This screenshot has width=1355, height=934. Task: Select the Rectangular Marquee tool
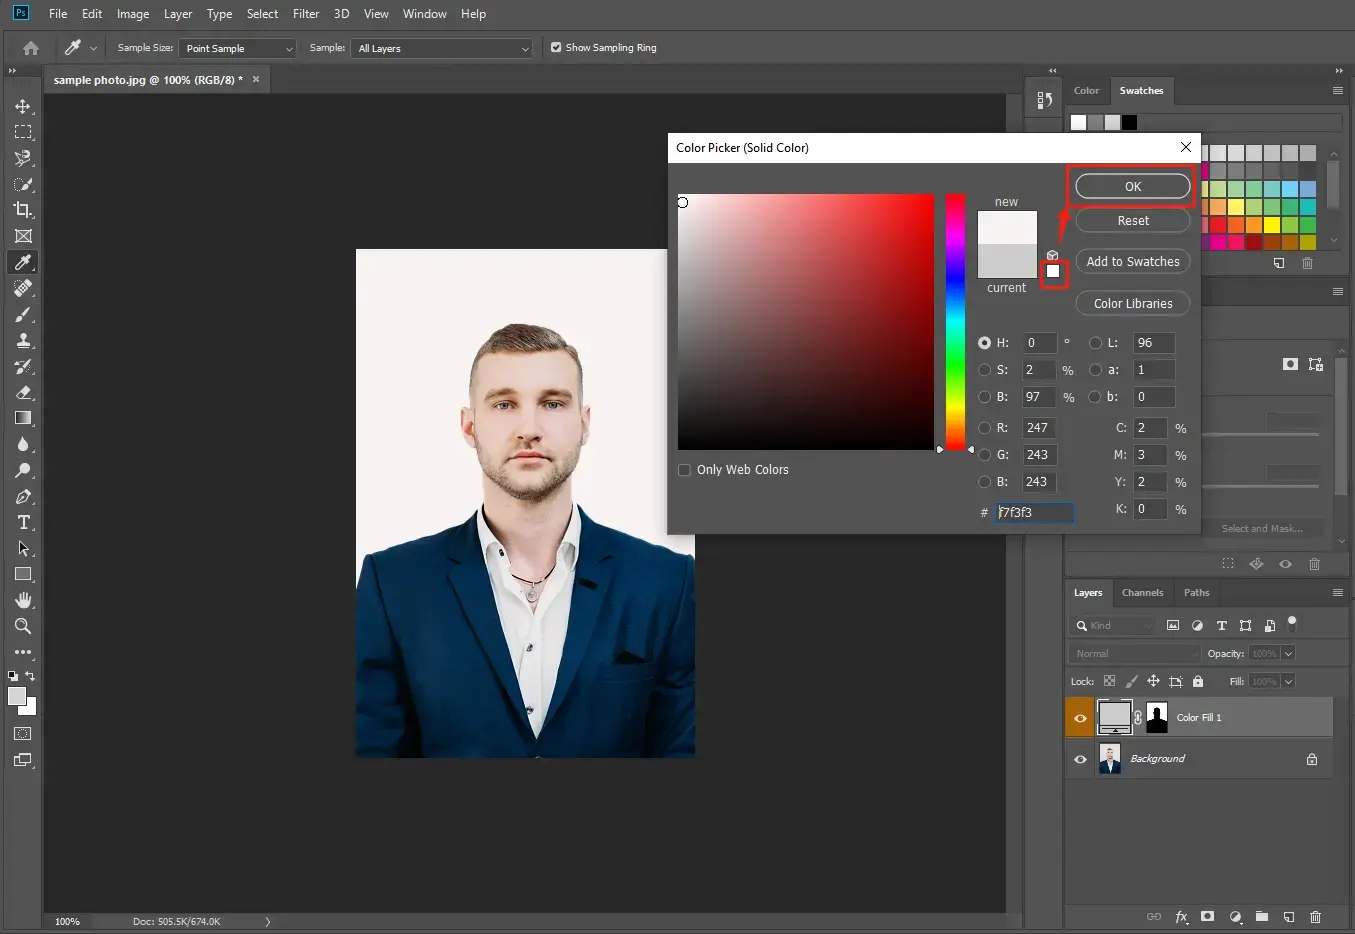(x=23, y=132)
